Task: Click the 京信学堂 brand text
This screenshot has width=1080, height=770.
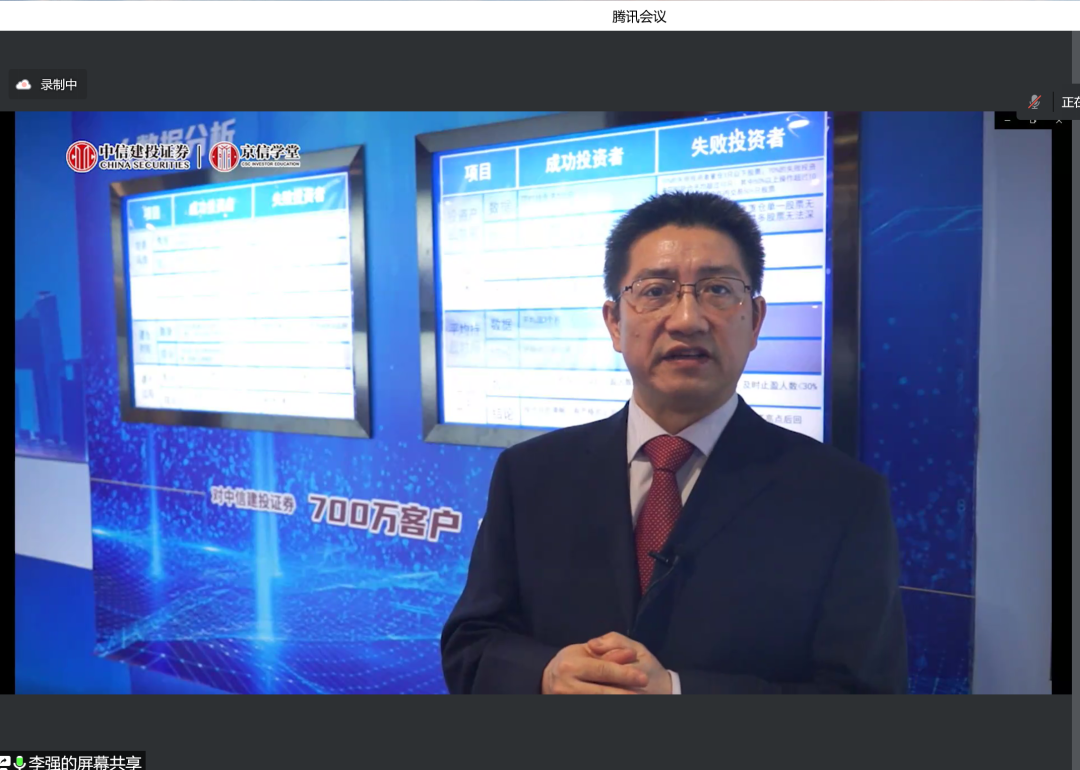Action: pos(269,152)
